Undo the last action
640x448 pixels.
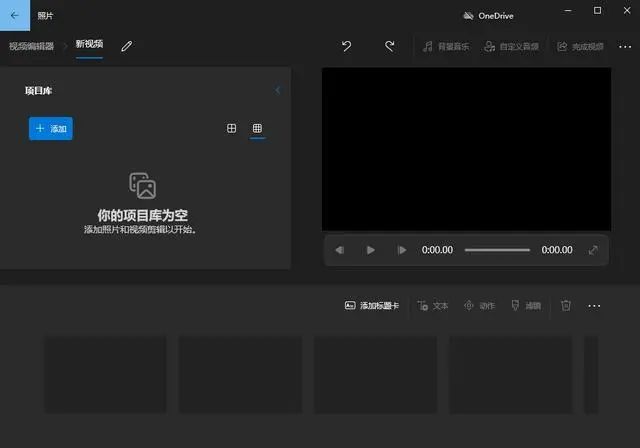click(347, 46)
